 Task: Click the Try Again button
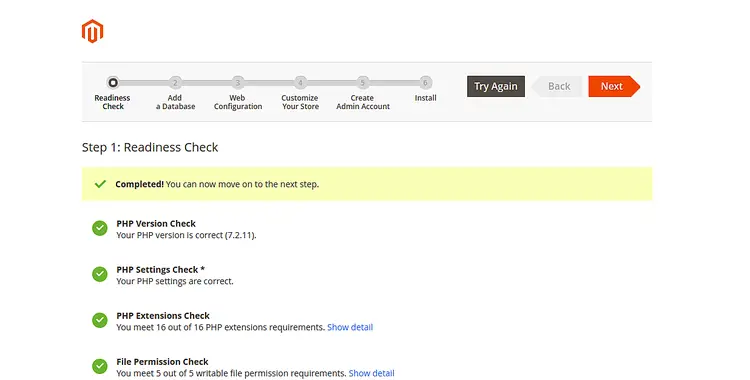[496, 86]
